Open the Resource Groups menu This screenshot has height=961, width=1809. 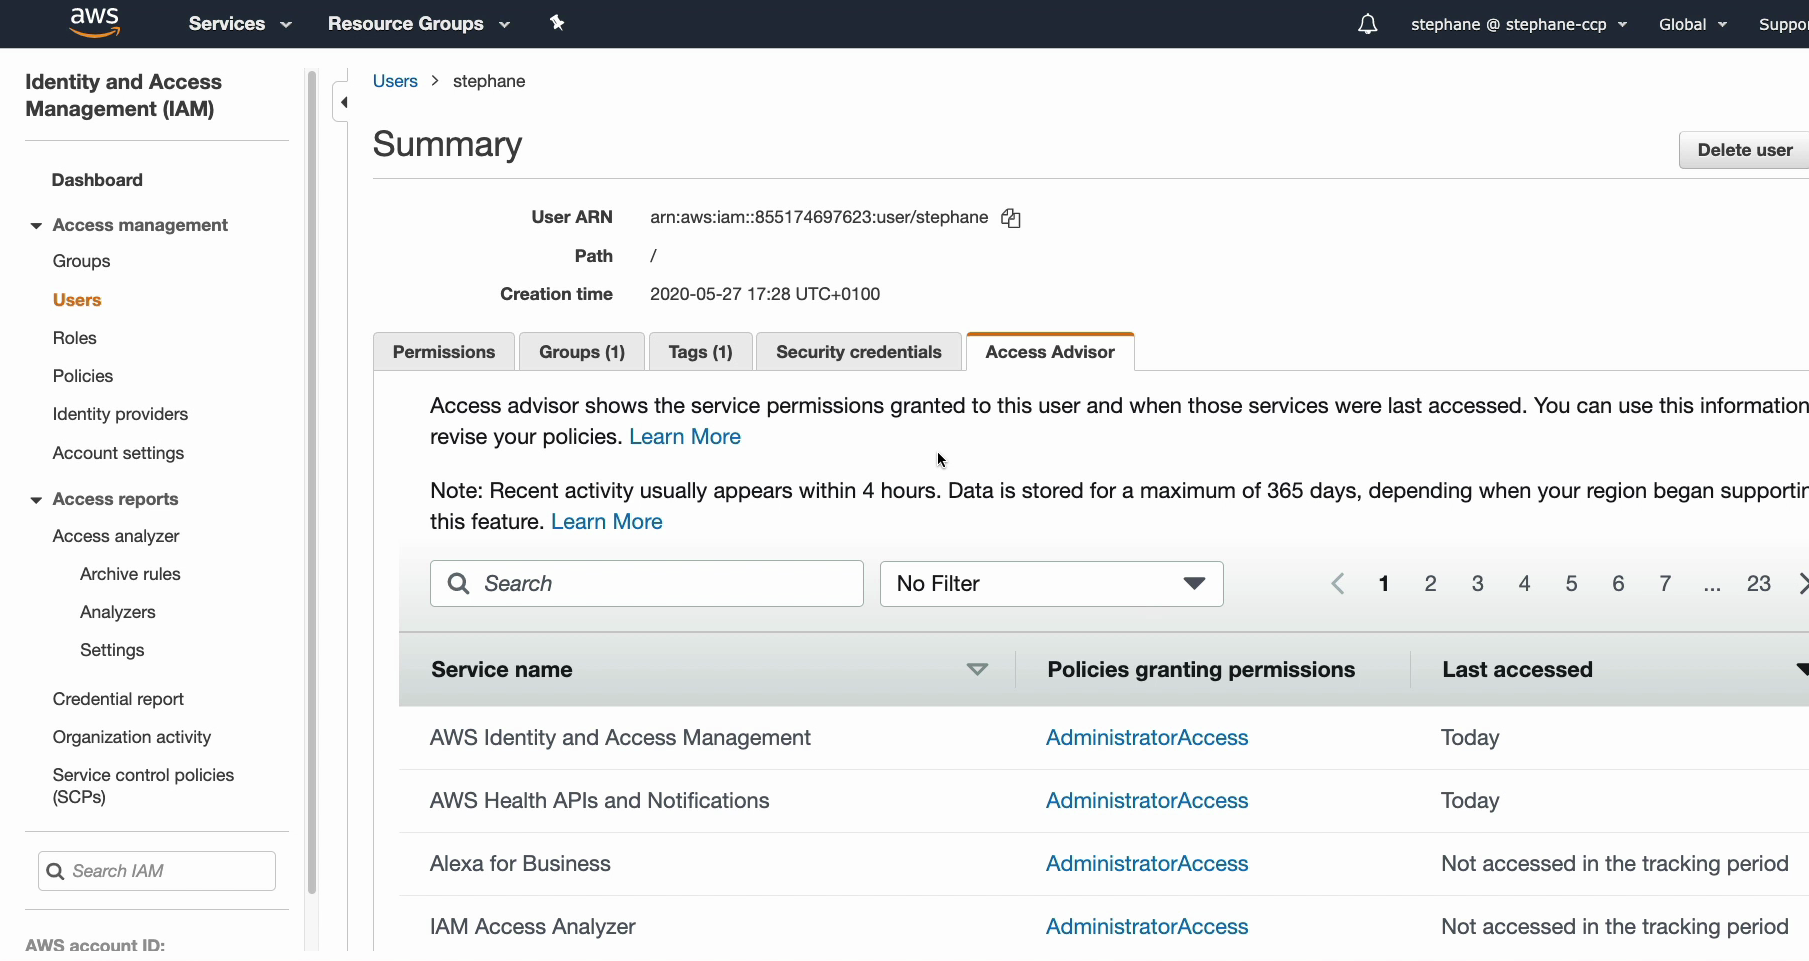[x=419, y=23]
